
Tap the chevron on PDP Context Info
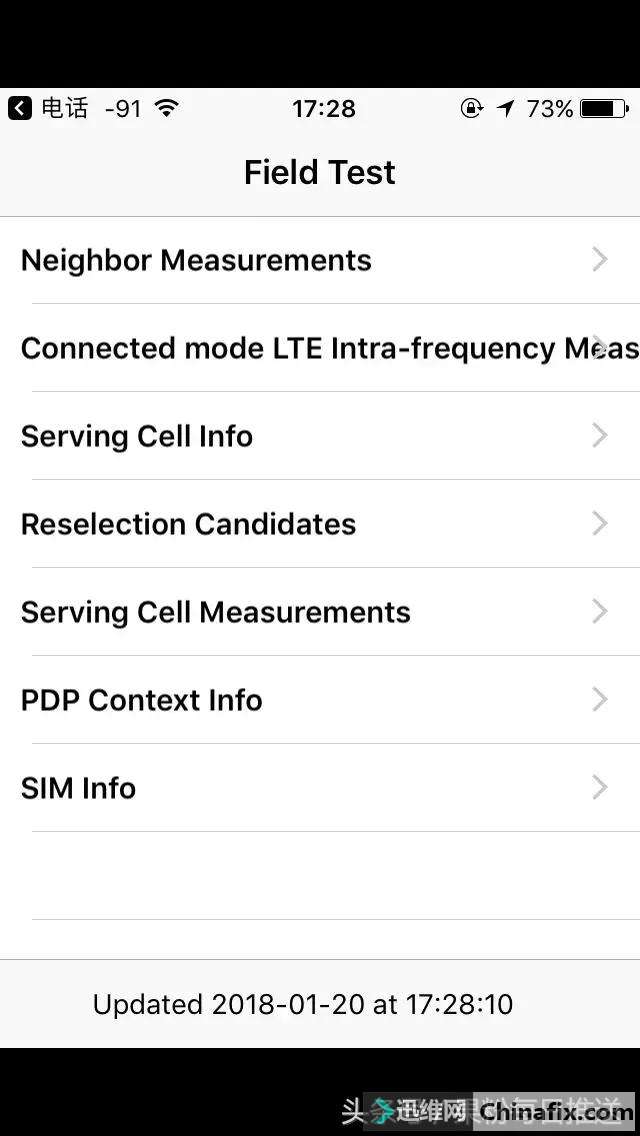point(600,699)
